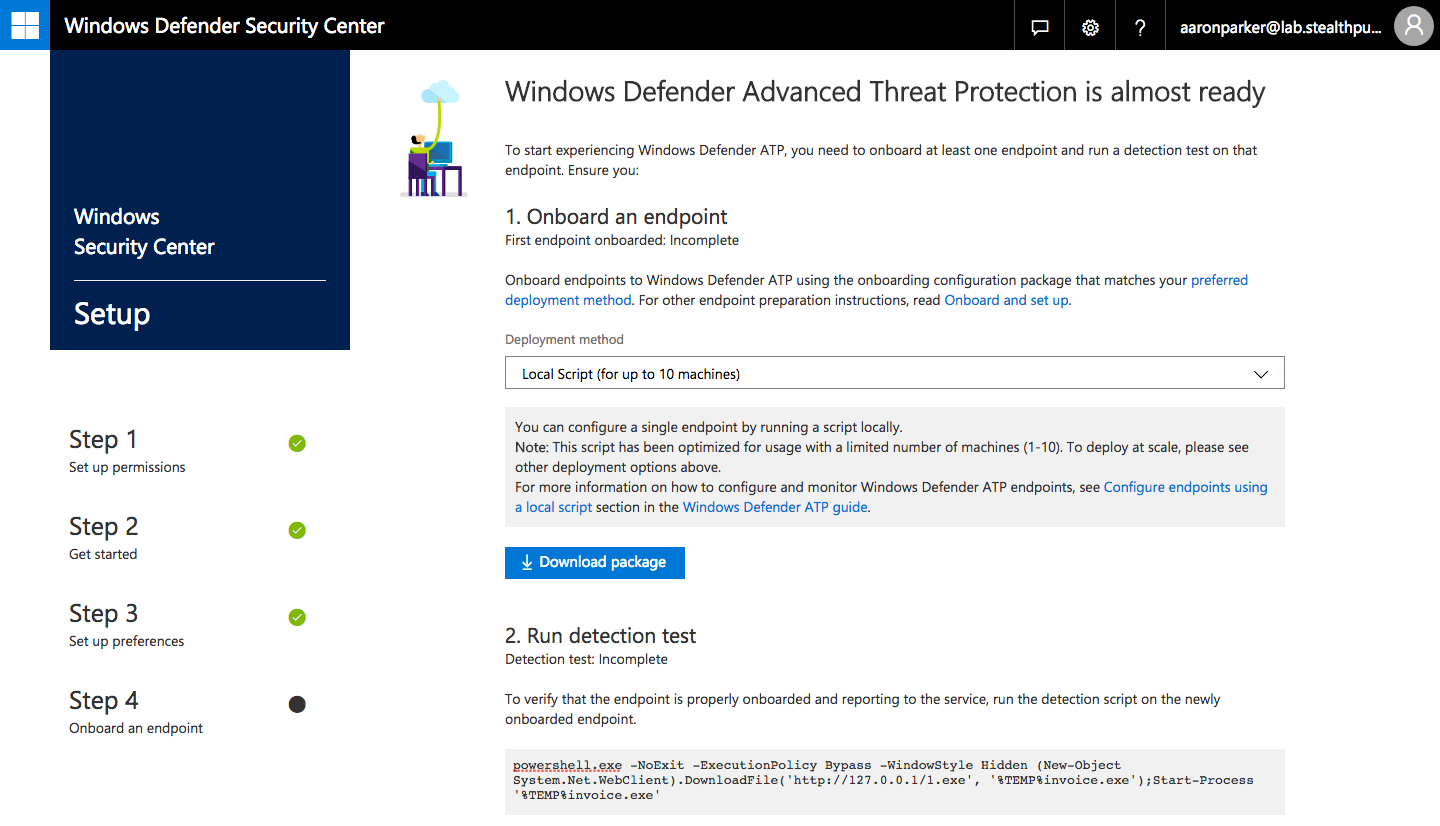Go to Step 2 Get started
The image size is (1440, 826).
coord(104,538)
